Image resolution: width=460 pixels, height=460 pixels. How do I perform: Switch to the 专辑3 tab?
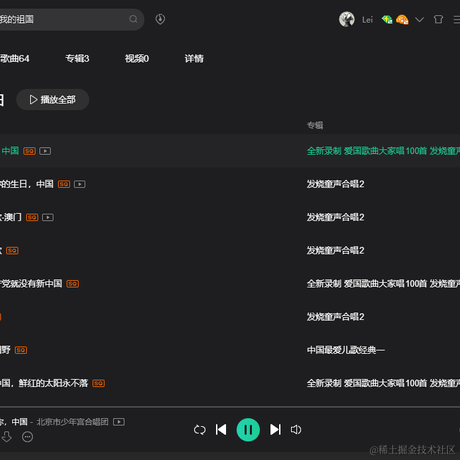click(77, 59)
